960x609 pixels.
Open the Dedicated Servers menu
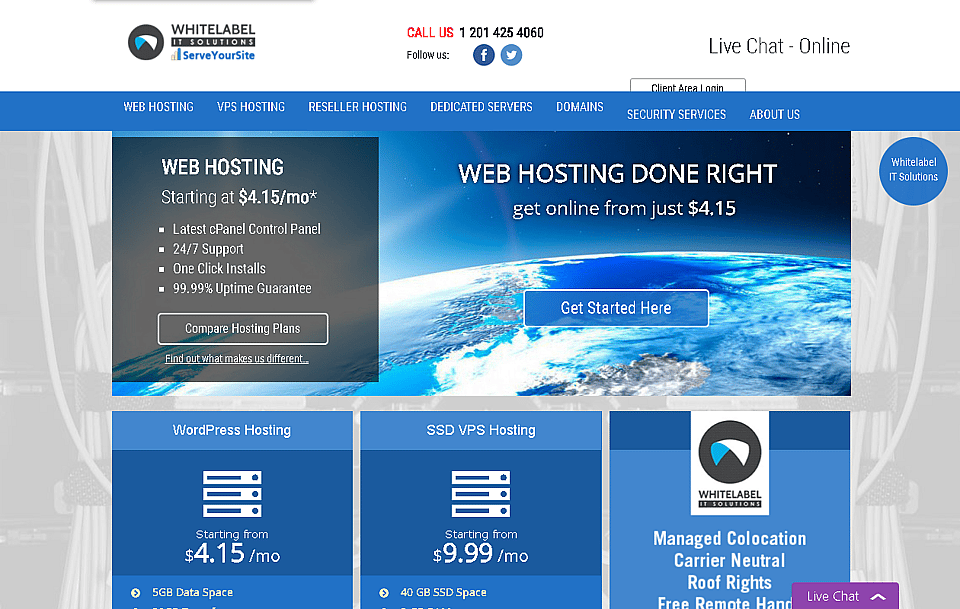(481, 107)
